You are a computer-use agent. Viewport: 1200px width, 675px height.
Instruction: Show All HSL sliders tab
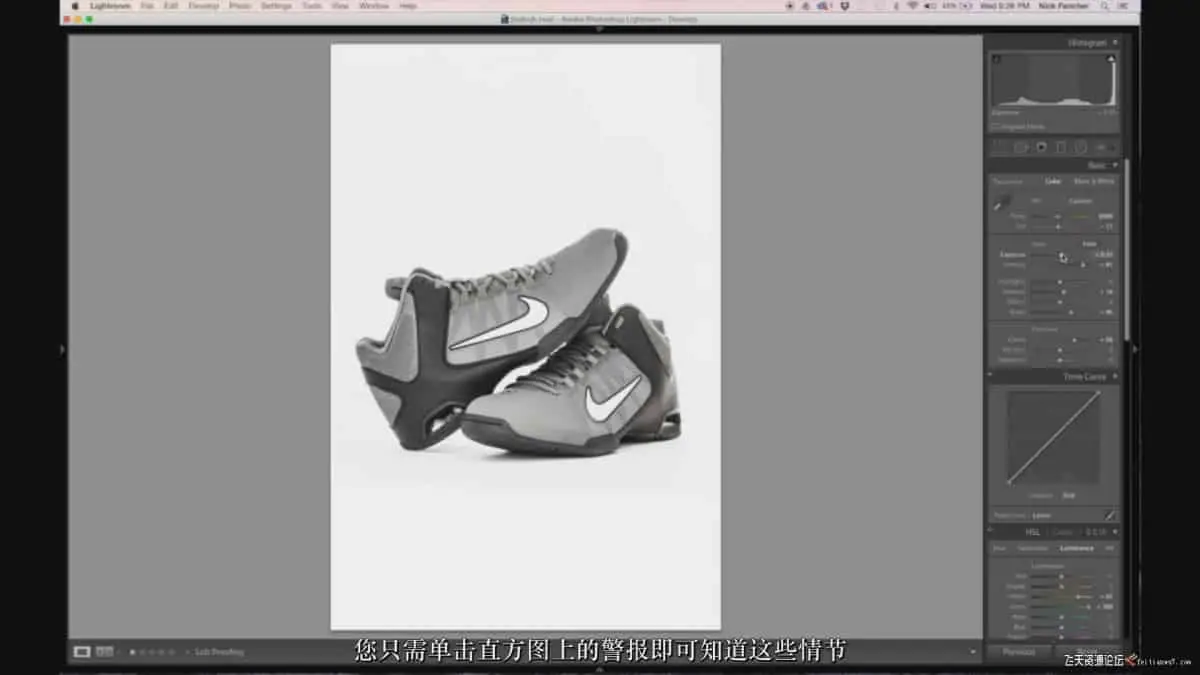click(x=1109, y=548)
